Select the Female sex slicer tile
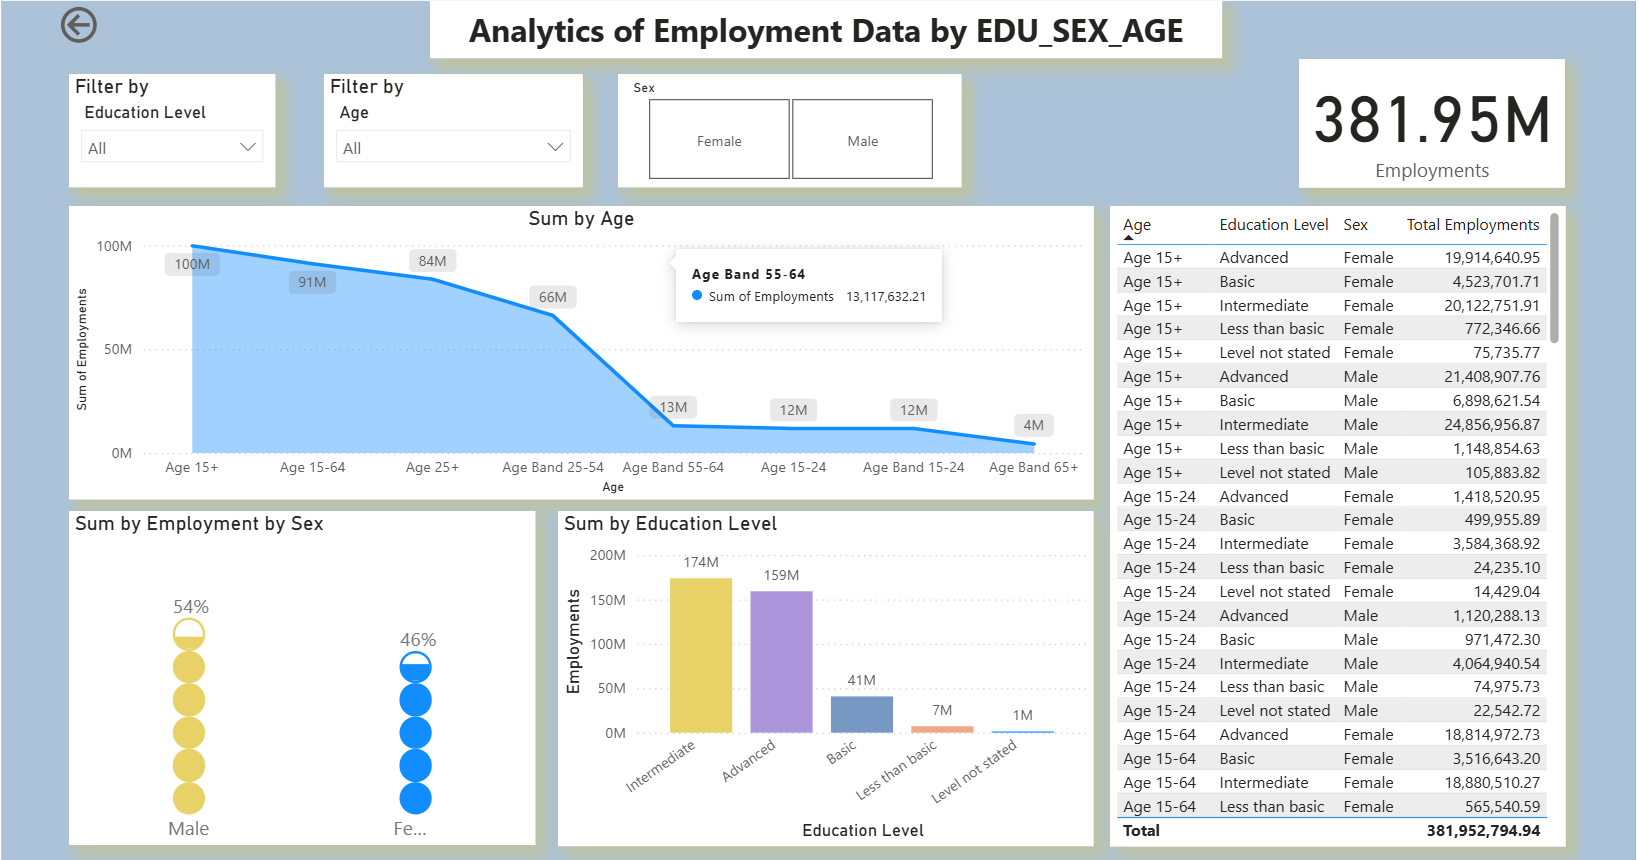Screen dimensions: 1638x860 pos(719,140)
